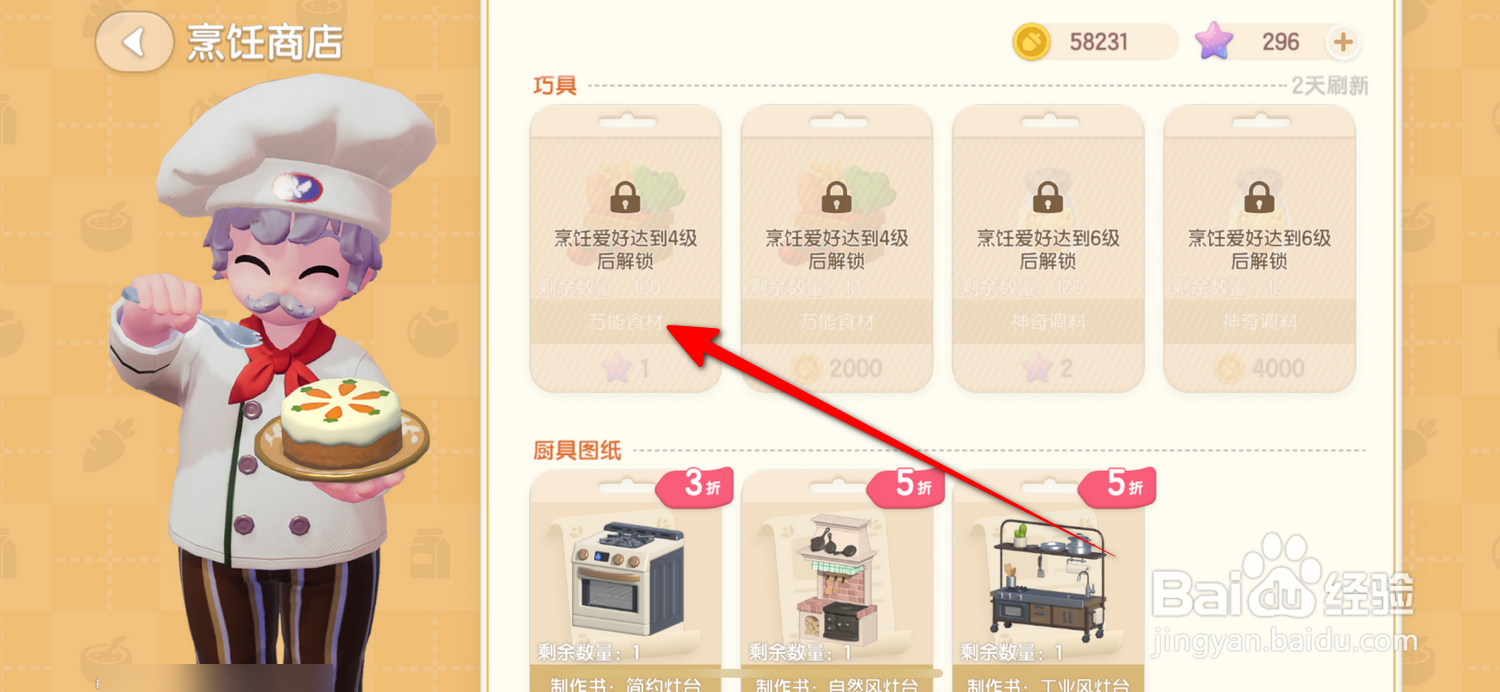Viewport: 1500px width, 692px height.
Task: Add more stars with the plus button
Action: click(1343, 42)
